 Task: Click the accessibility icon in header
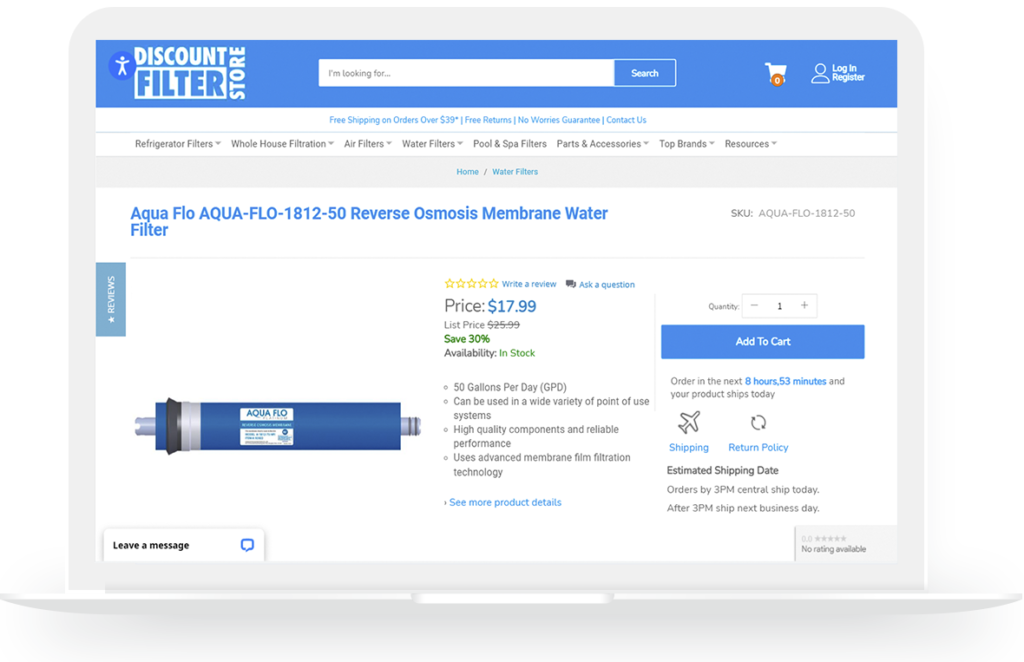pos(121,66)
